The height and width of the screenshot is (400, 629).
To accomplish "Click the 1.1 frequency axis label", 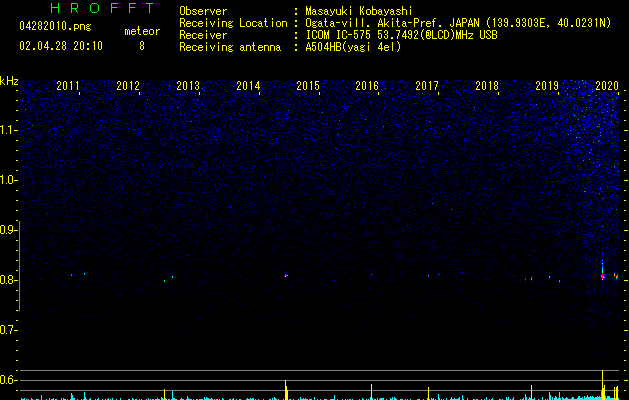I will pos(8,130).
